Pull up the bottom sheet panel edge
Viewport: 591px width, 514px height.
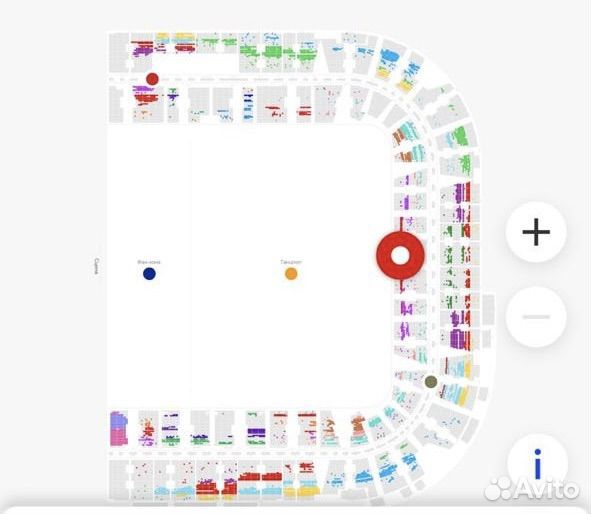point(296,509)
